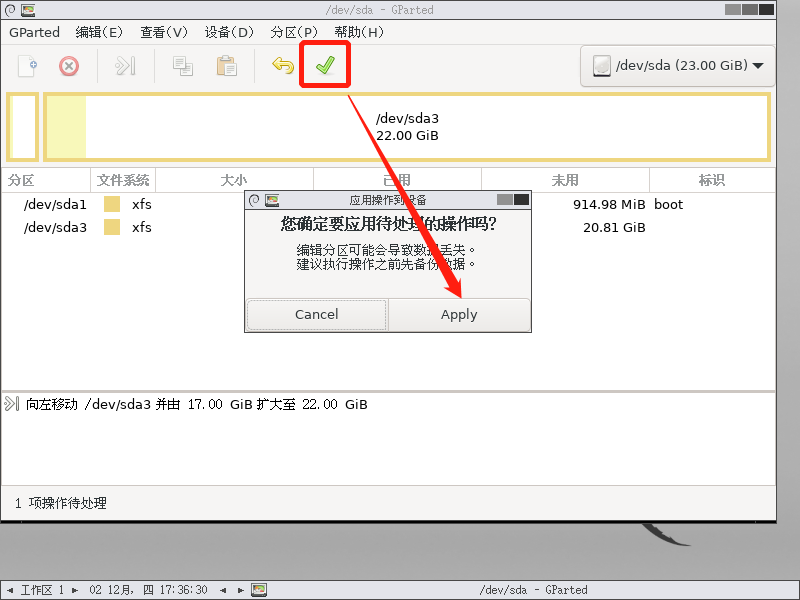Undo the last operation via toolbar icon
The width and height of the screenshot is (800, 600).
tap(281, 66)
